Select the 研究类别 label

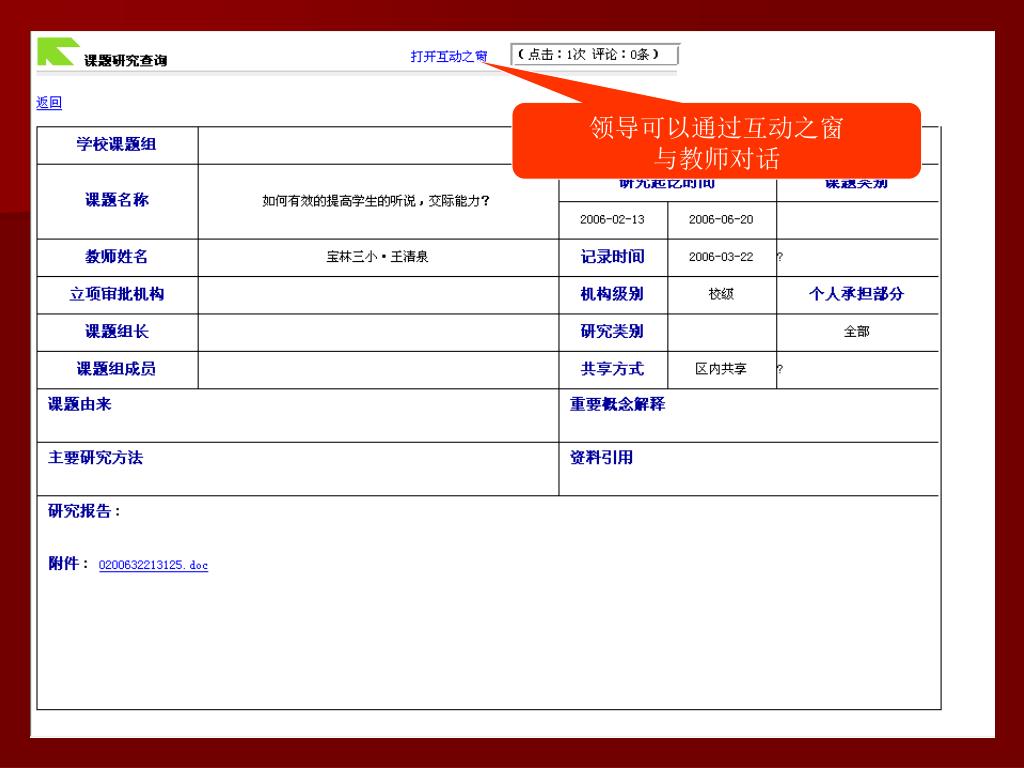(x=613, y=332)
